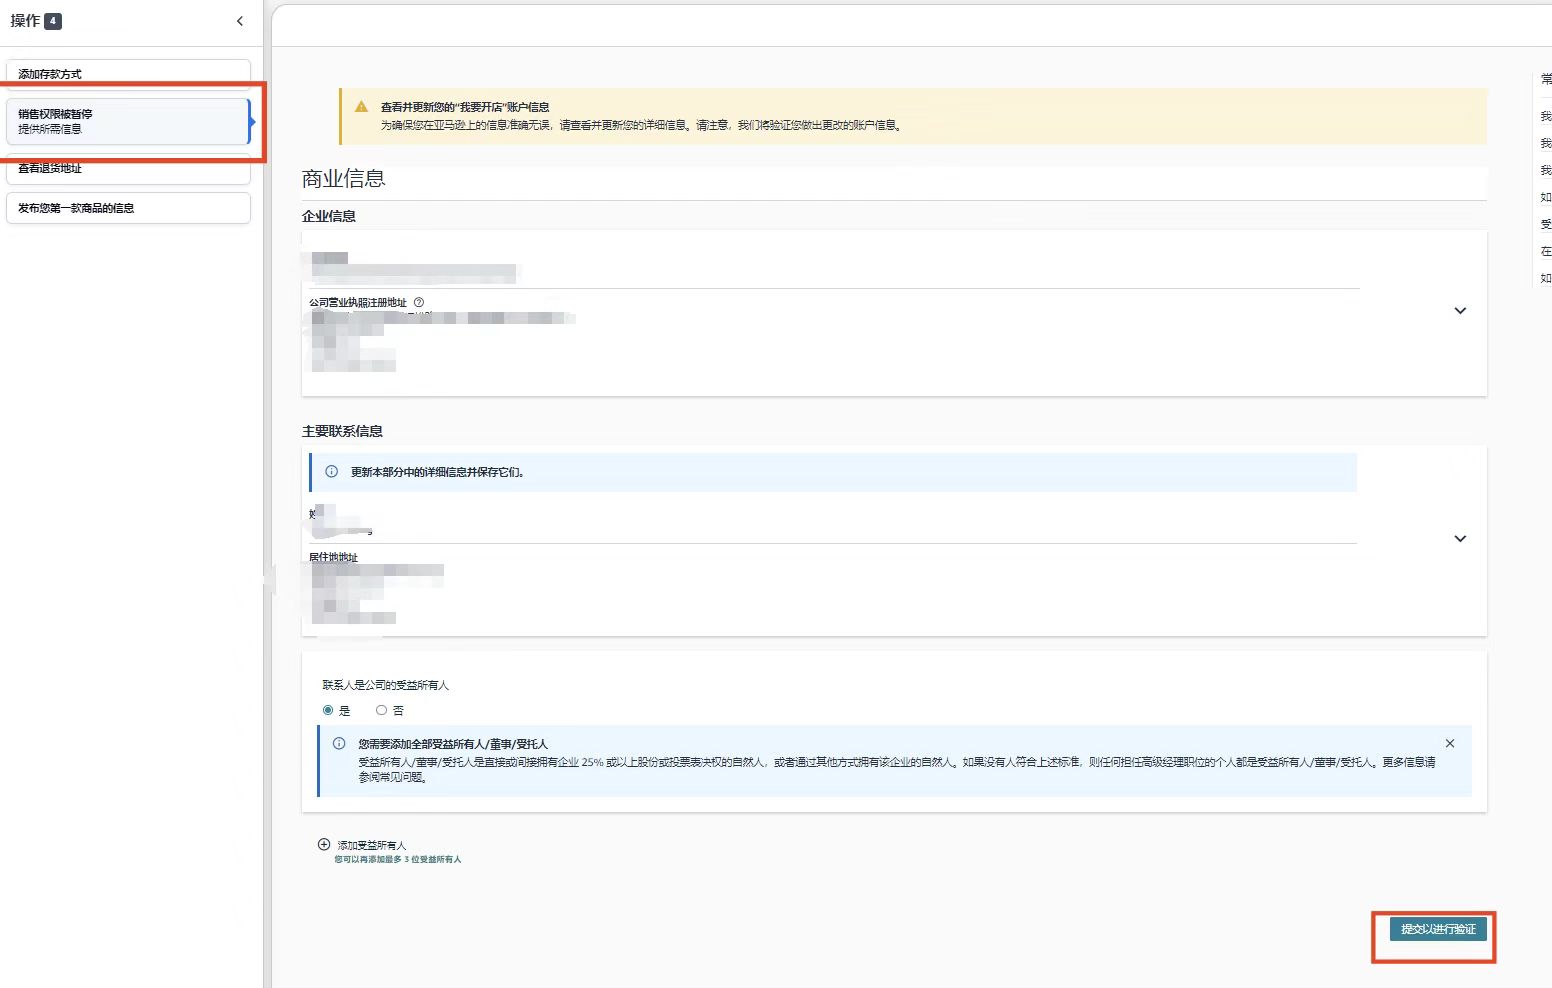The width and height of the screenshot is (1552, 988).
Task: Click the plus icon for 添加受益所有人
Action: click(324, 845)
